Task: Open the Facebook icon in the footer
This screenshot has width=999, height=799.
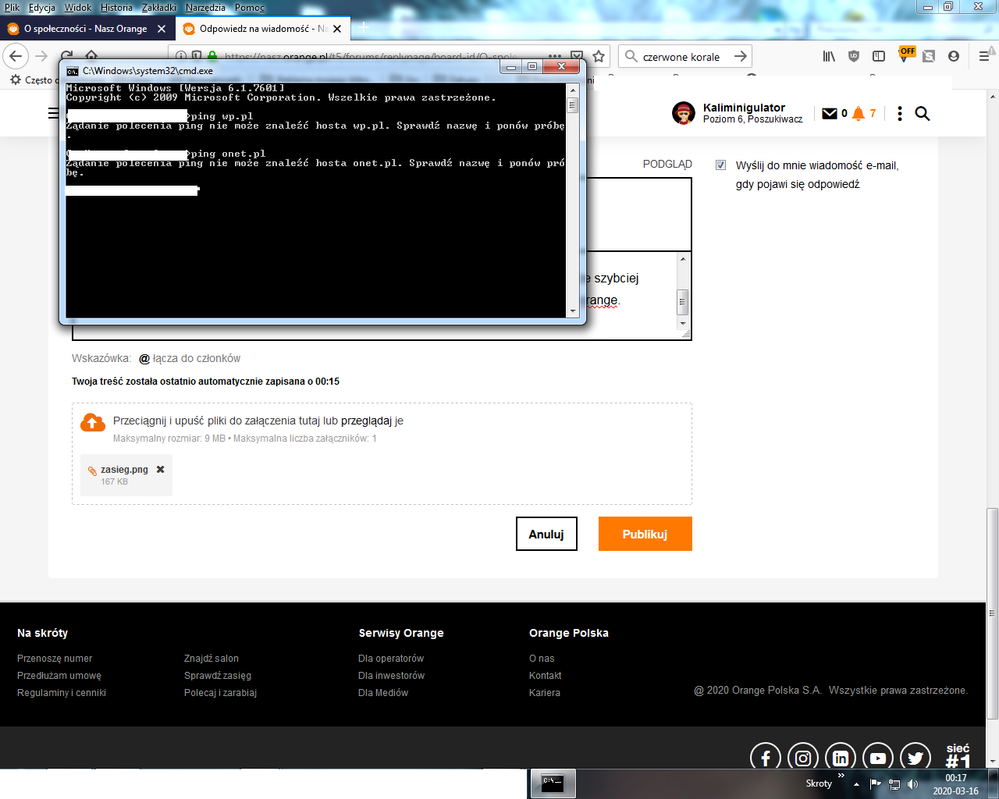Action: 765,758
